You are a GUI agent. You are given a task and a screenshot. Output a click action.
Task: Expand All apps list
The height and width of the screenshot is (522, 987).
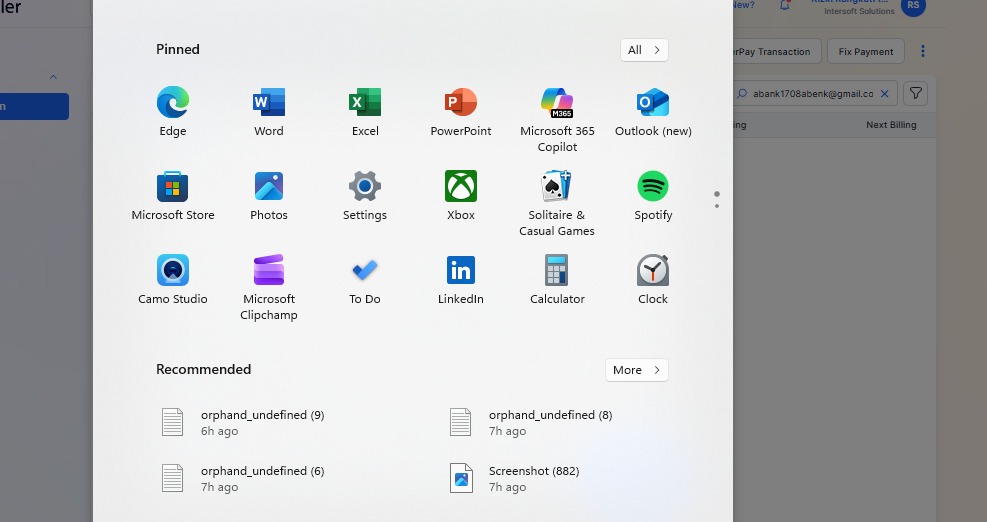tap(644, 50)
